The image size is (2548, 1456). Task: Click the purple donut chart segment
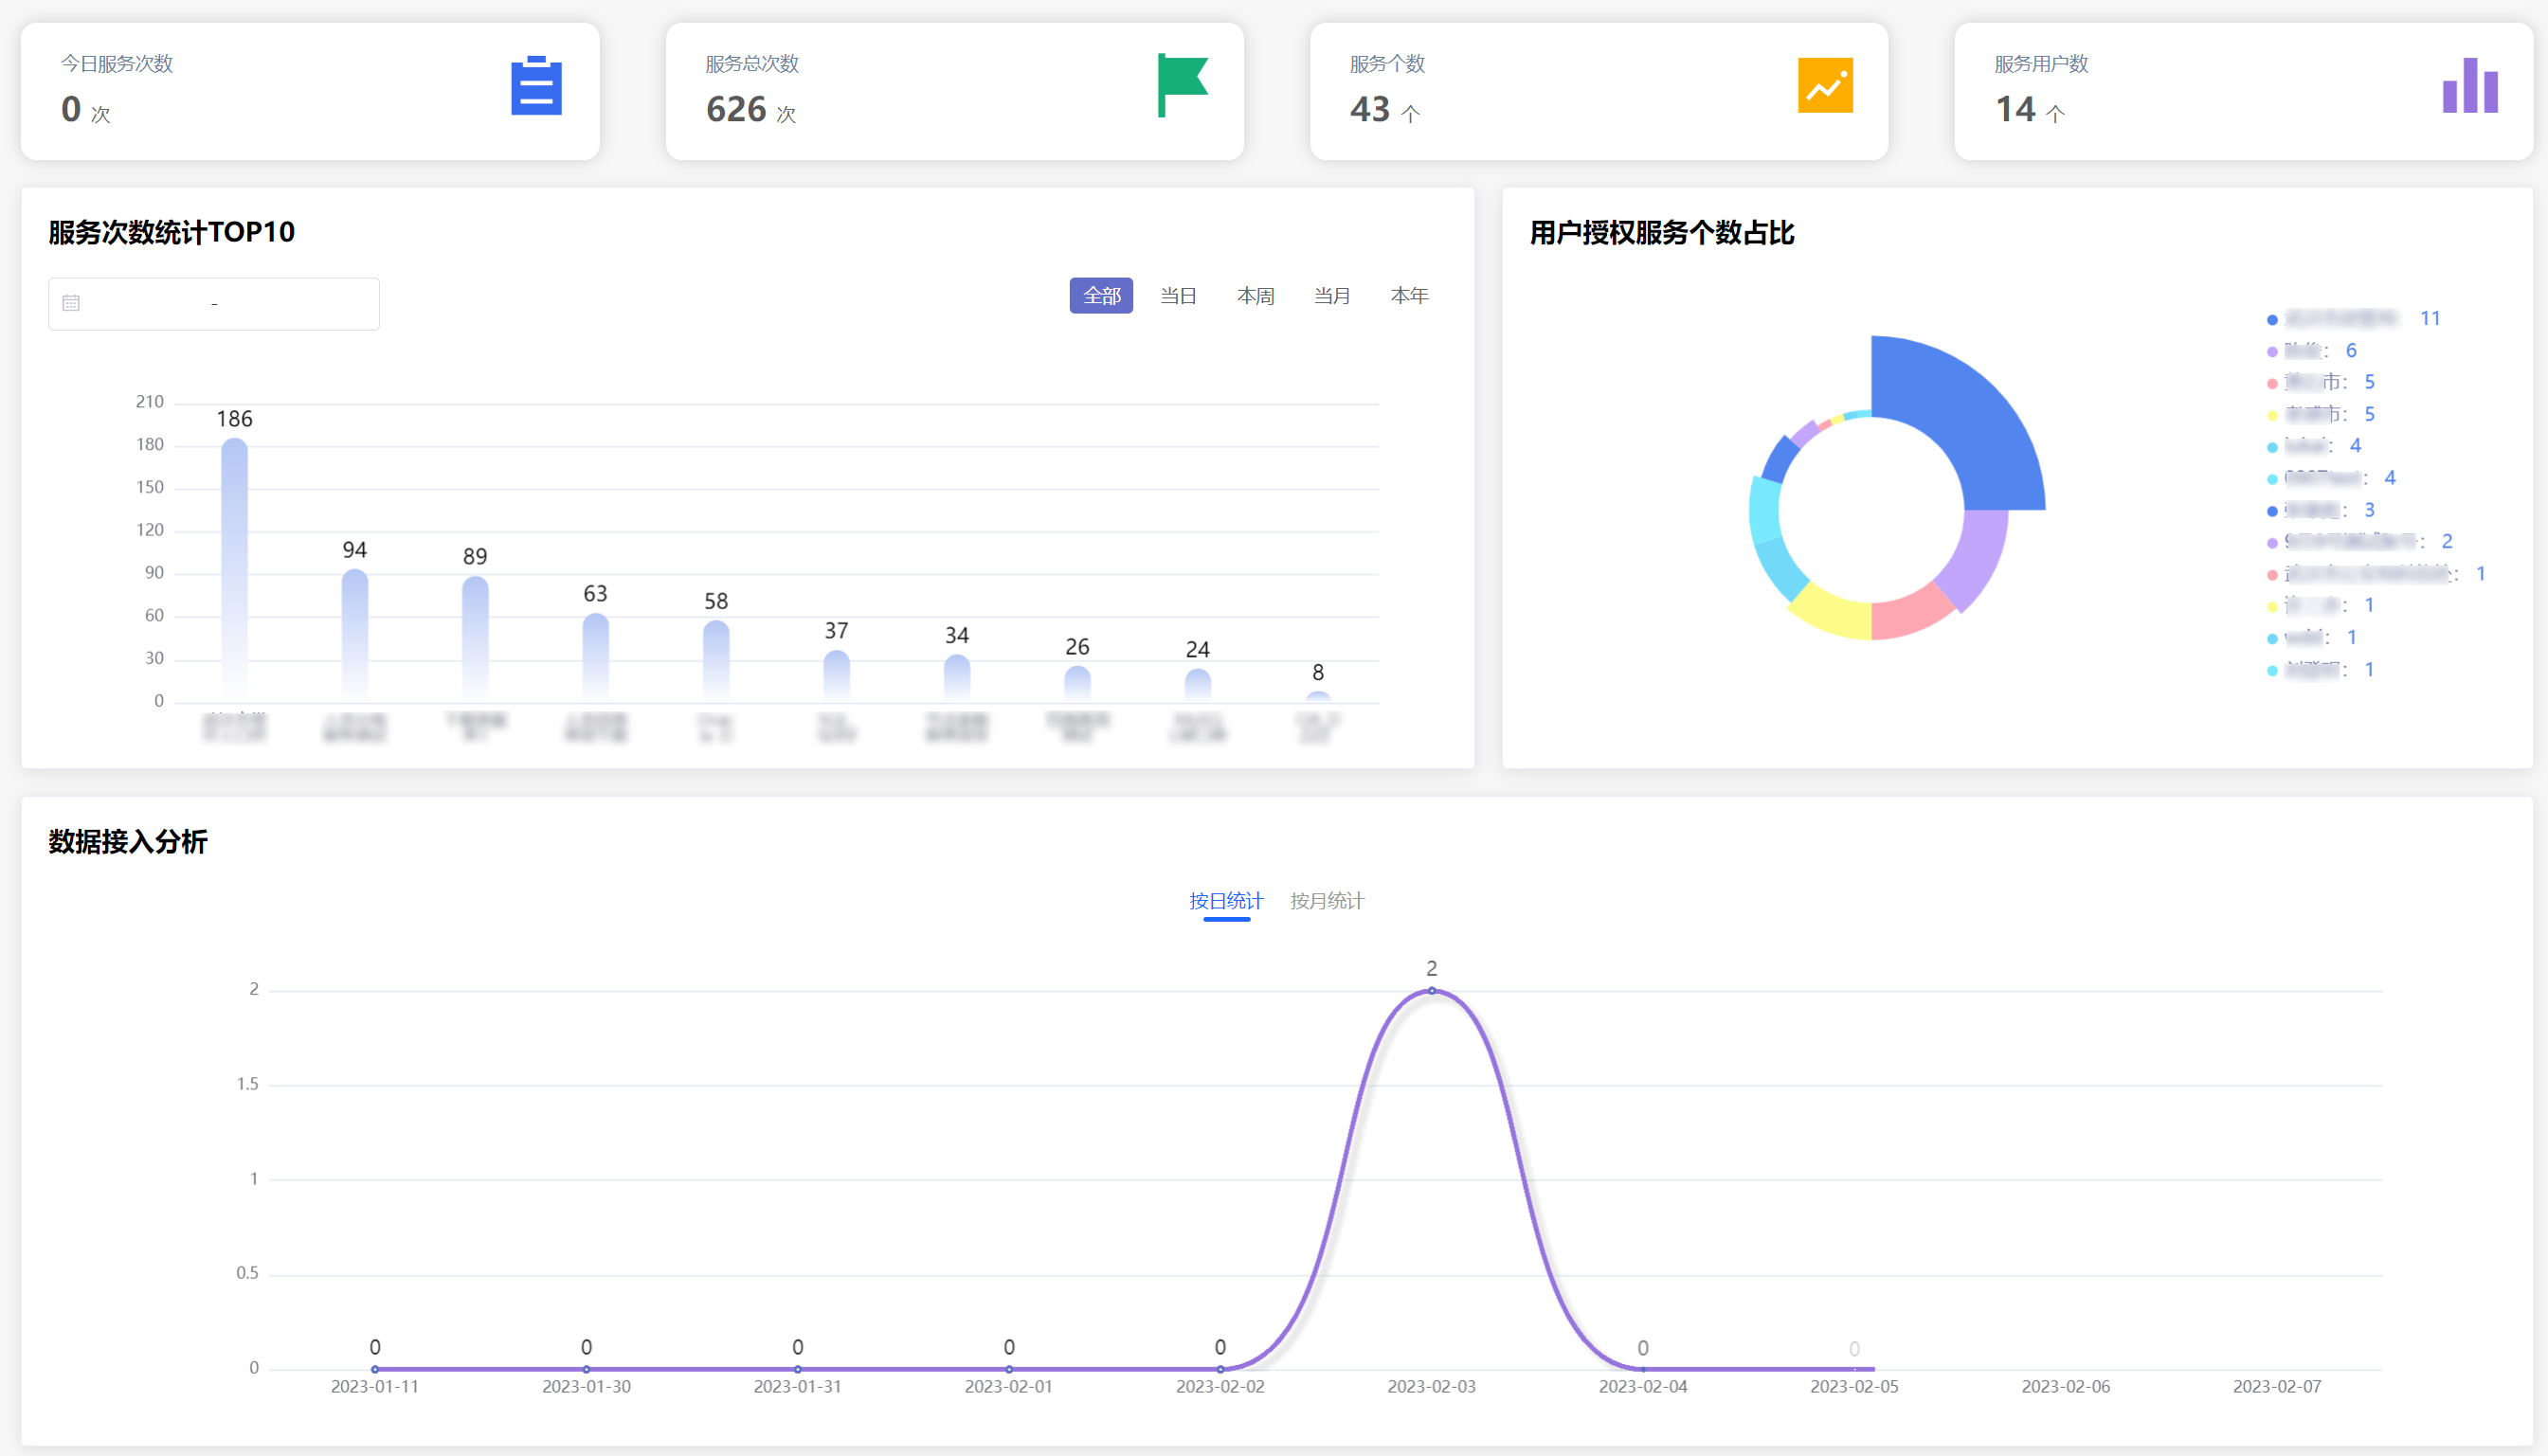[x=1976, y=557]
